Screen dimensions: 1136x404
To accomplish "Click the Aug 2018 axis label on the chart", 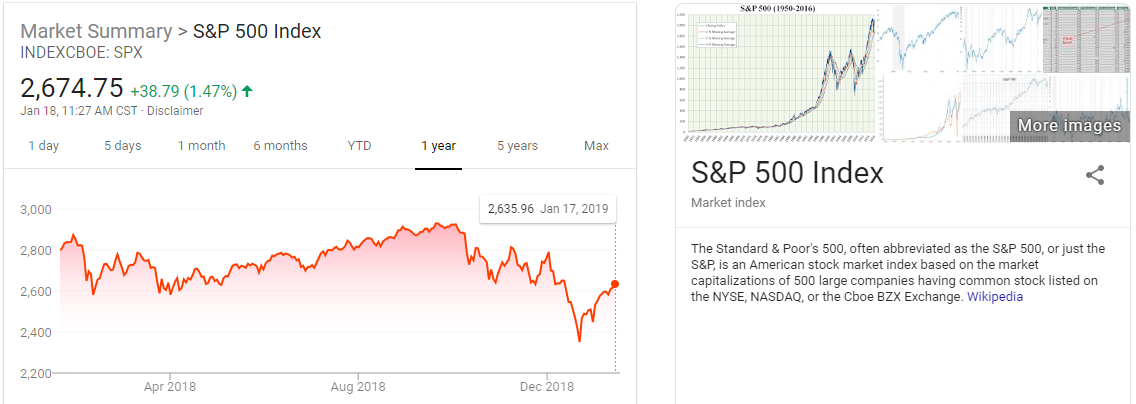I will click(357, 386).
